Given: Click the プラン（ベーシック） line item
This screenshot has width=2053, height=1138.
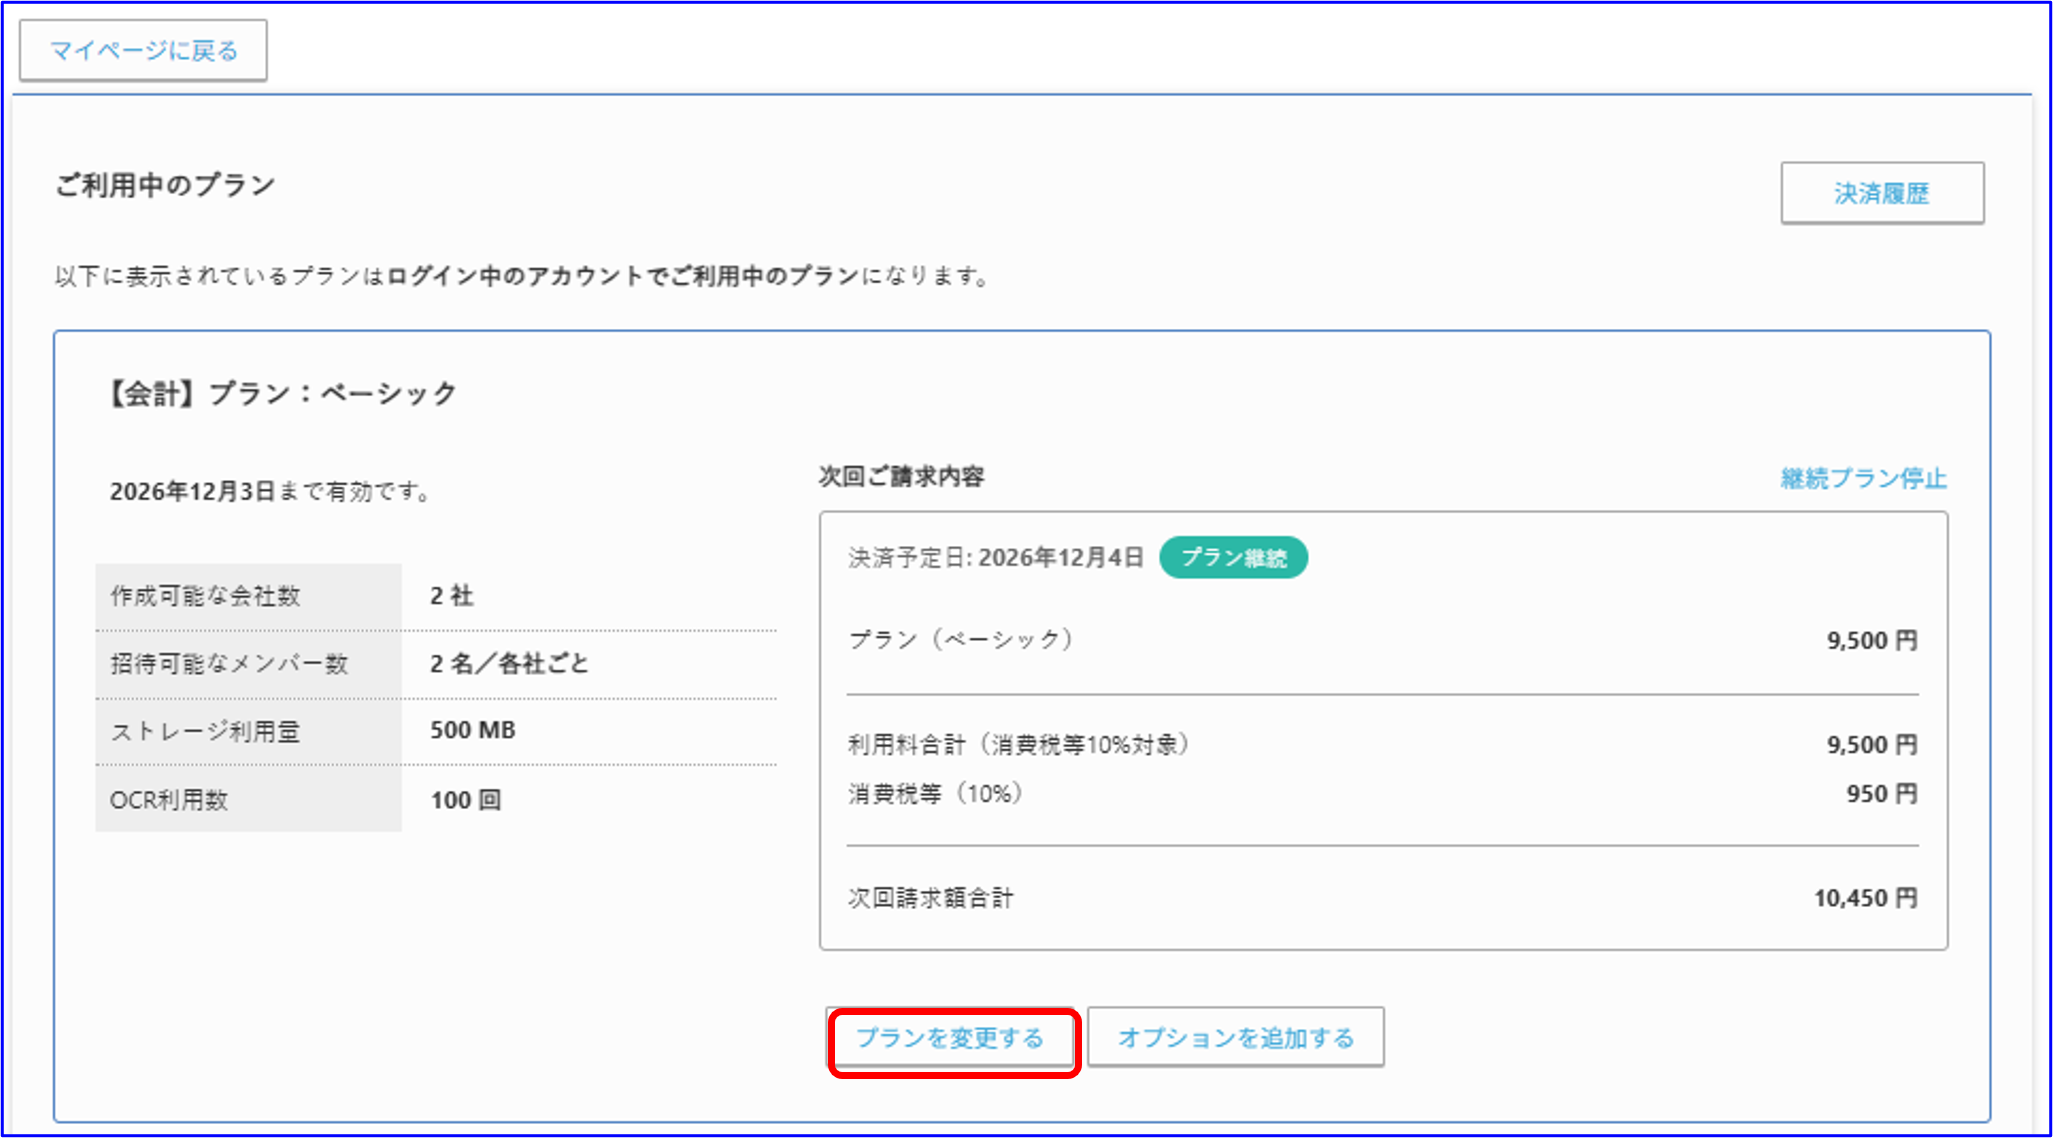Looking at the screenshot, I should click(962, 640).
